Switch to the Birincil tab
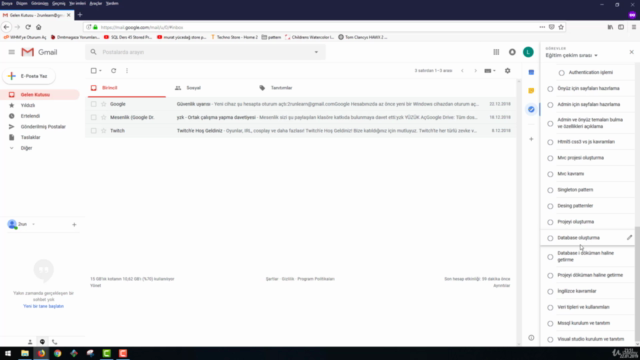640x360 pixels. [127, 88]
